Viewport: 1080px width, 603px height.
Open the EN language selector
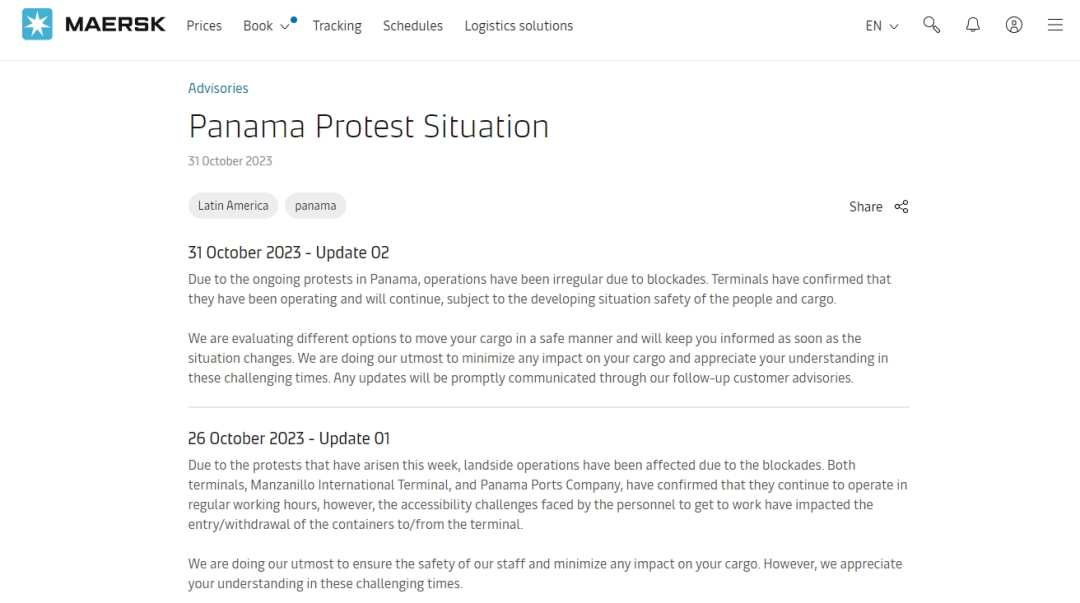point(882,26)
